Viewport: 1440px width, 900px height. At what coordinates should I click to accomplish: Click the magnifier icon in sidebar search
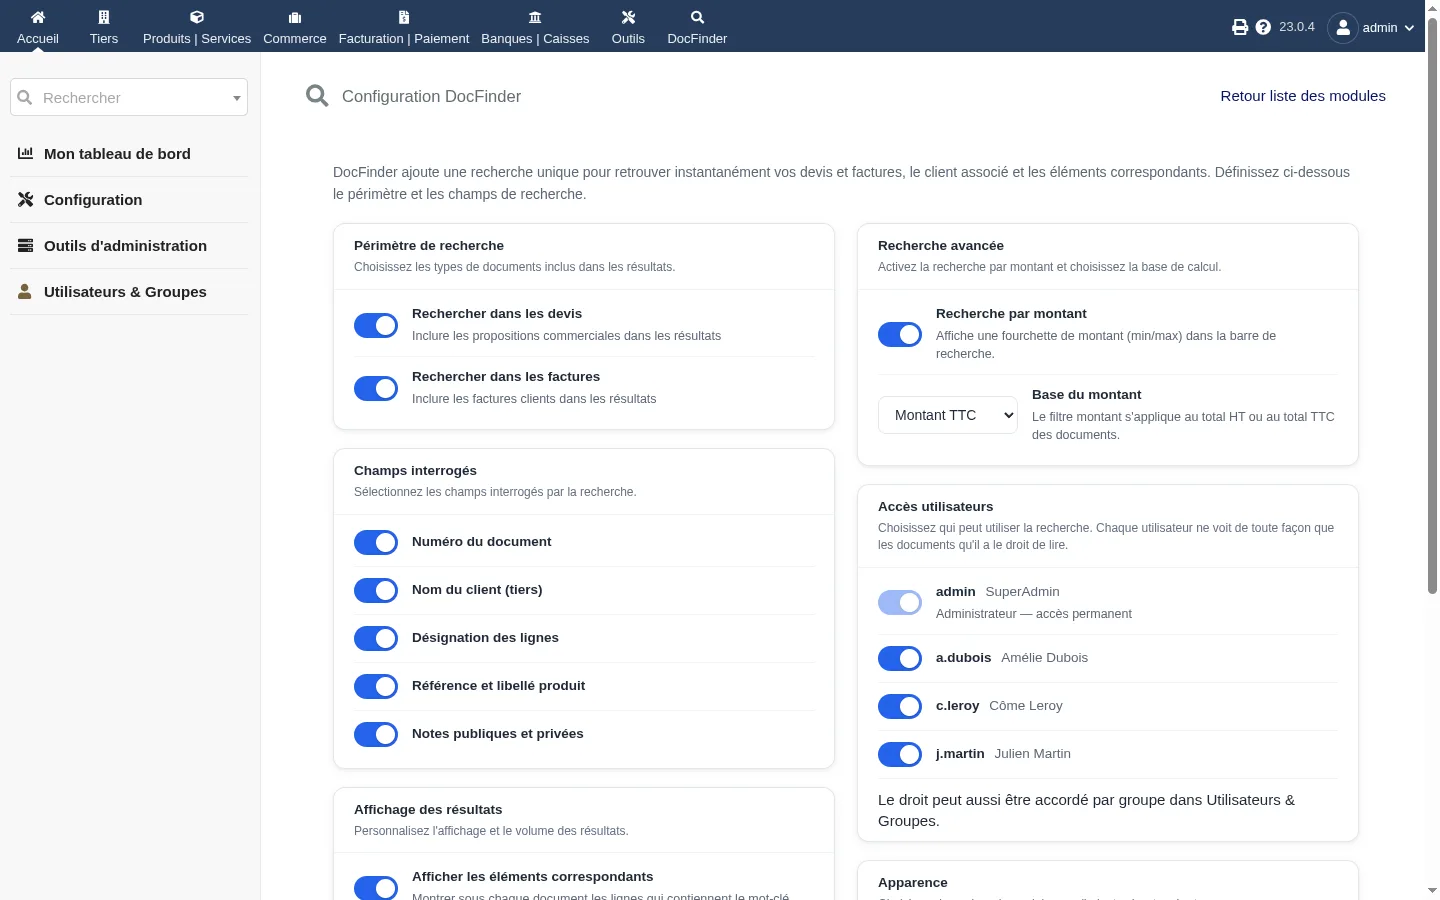click(x=25, y=97)
